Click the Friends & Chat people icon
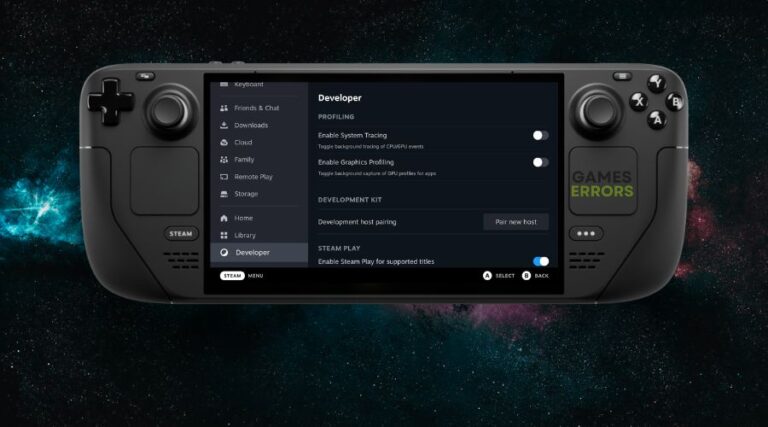This screenshot has width=768, height=427. tap(224, 108)
